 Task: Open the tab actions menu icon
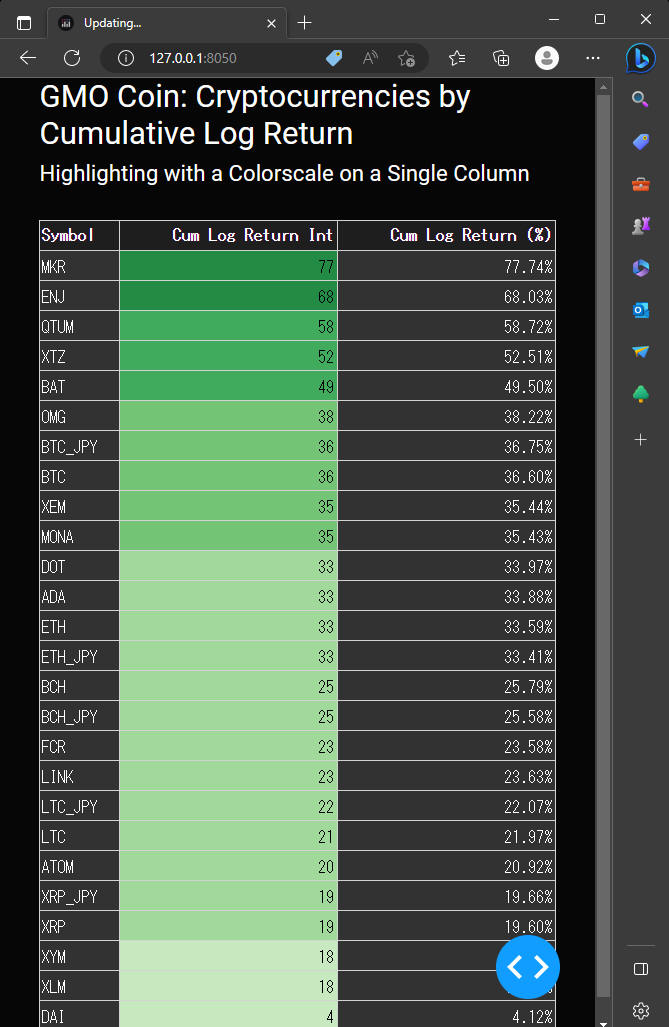pyautogui.click(x=24, y=23)
